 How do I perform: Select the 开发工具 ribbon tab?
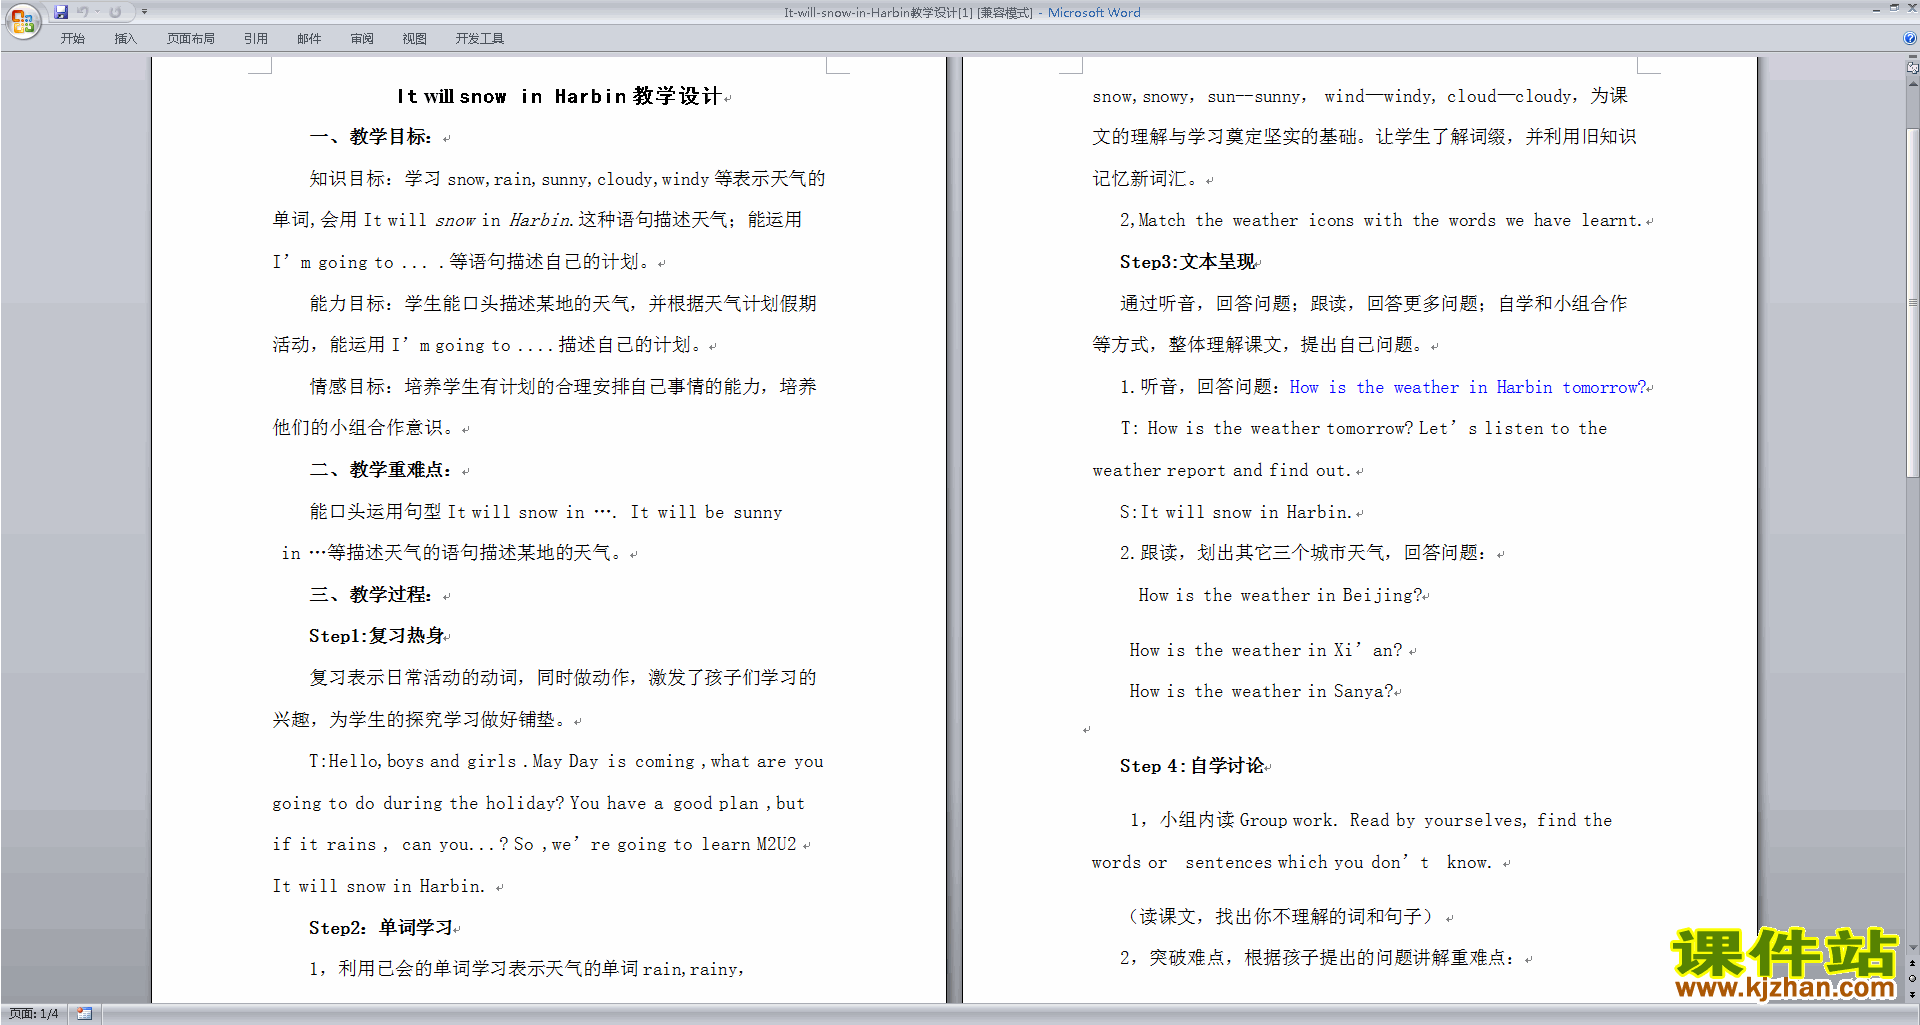480,38
